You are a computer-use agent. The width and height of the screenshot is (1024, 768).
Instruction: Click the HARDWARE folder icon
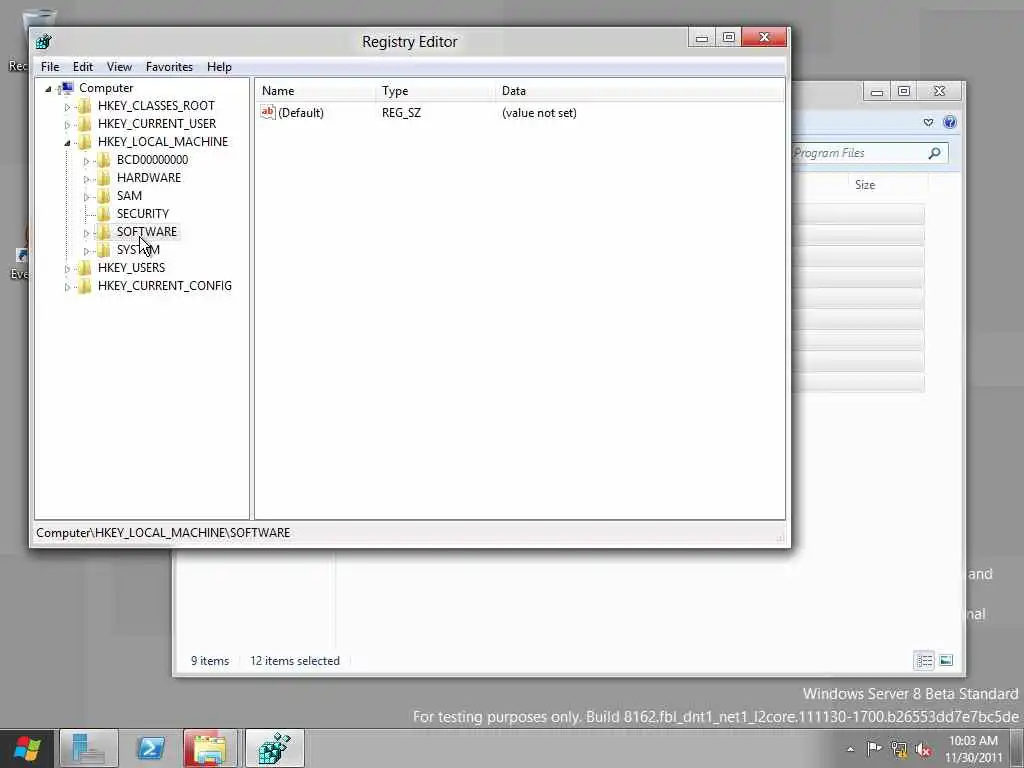pyautogui.click(x=103, y=178)
